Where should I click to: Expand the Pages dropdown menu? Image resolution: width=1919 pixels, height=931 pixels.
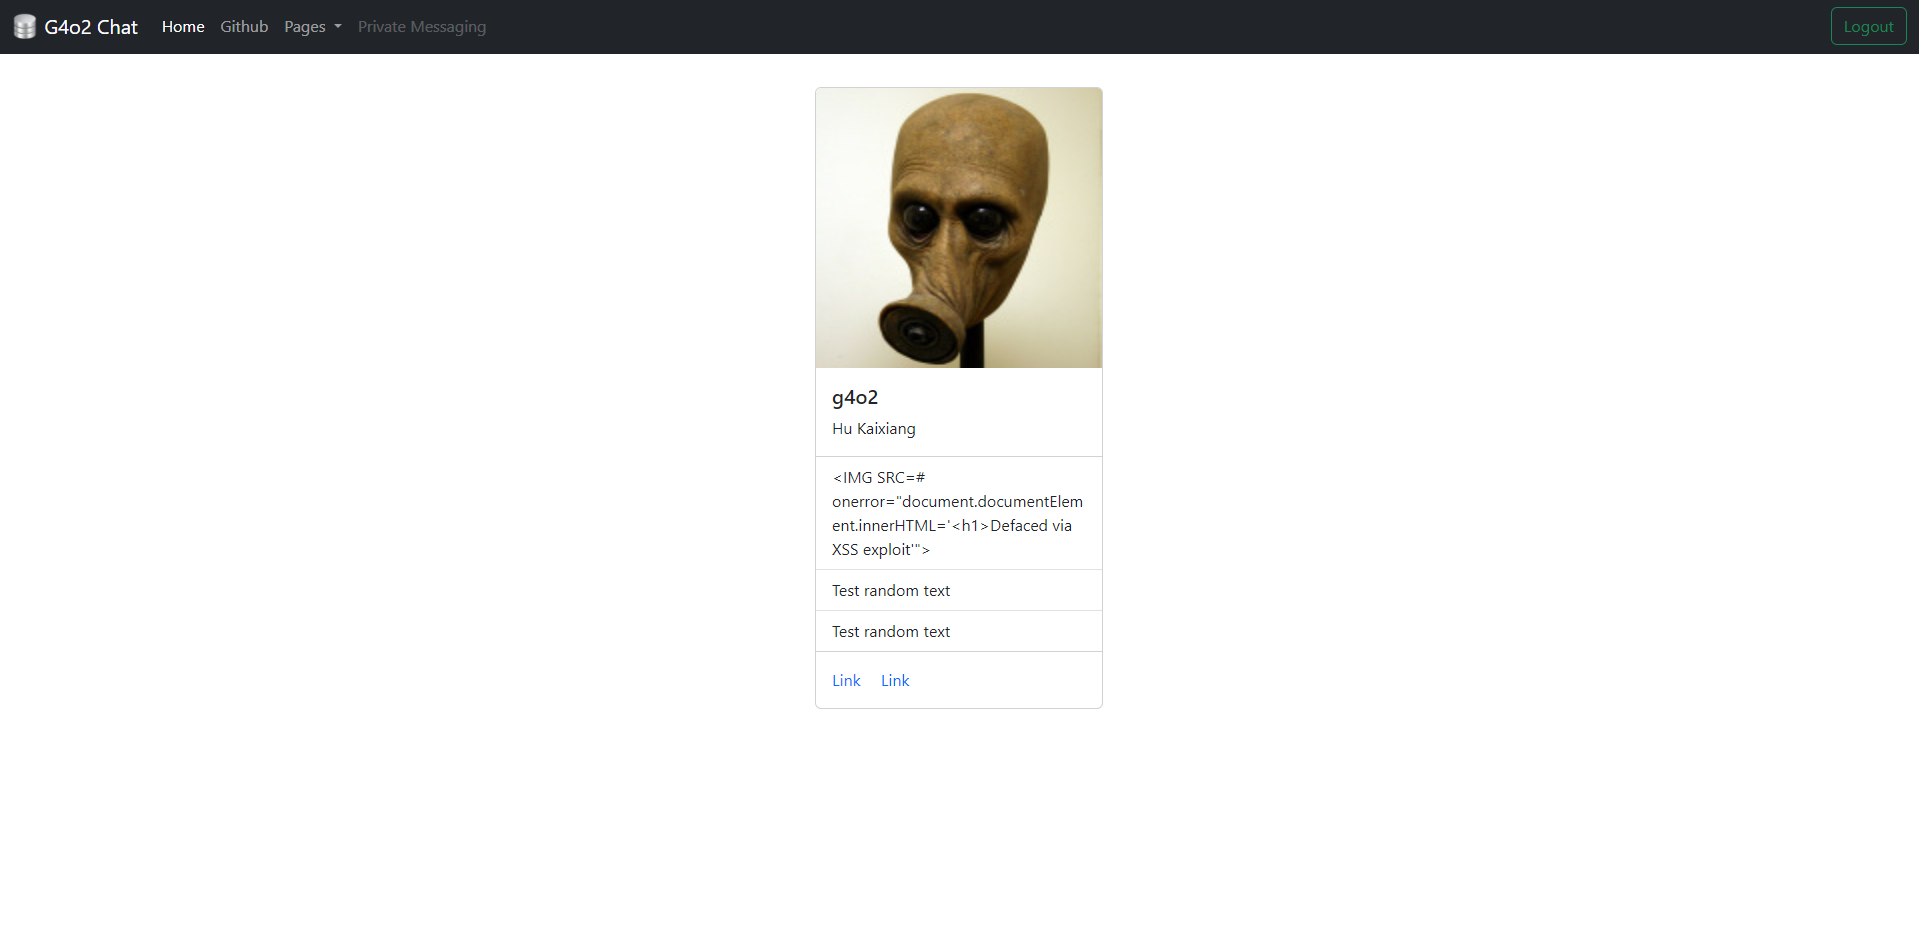point(313,27)
